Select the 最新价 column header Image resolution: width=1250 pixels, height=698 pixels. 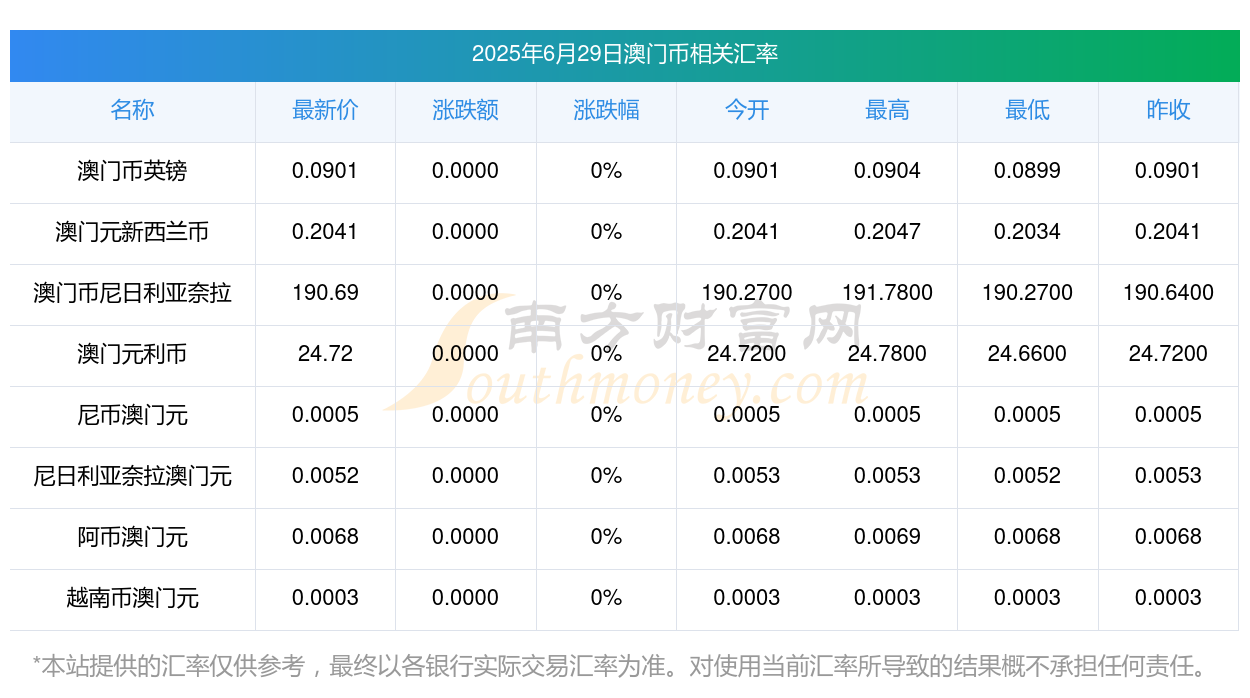pos(325,110)
